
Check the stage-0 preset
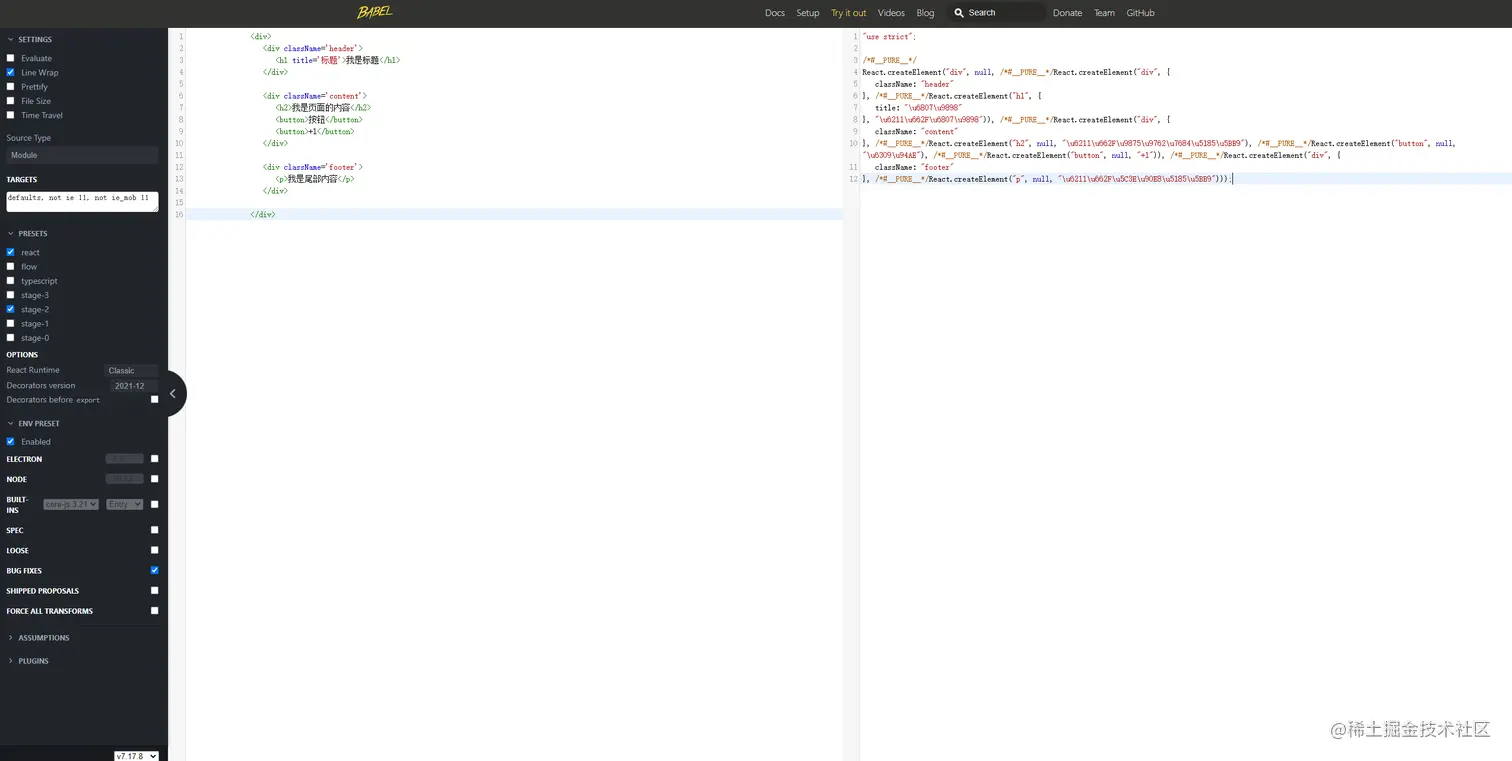(x=11, y=338)
